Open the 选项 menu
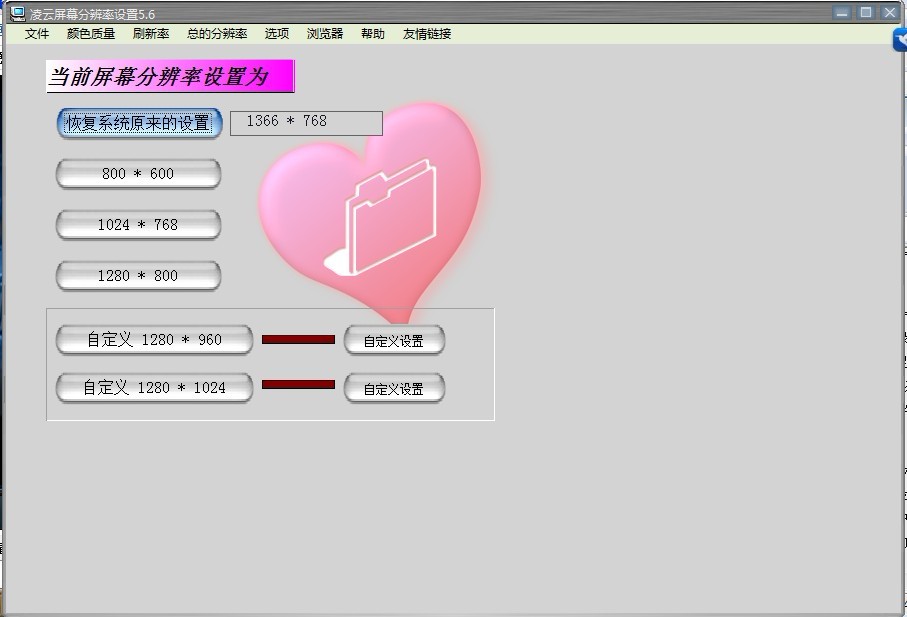 point(277,34)
